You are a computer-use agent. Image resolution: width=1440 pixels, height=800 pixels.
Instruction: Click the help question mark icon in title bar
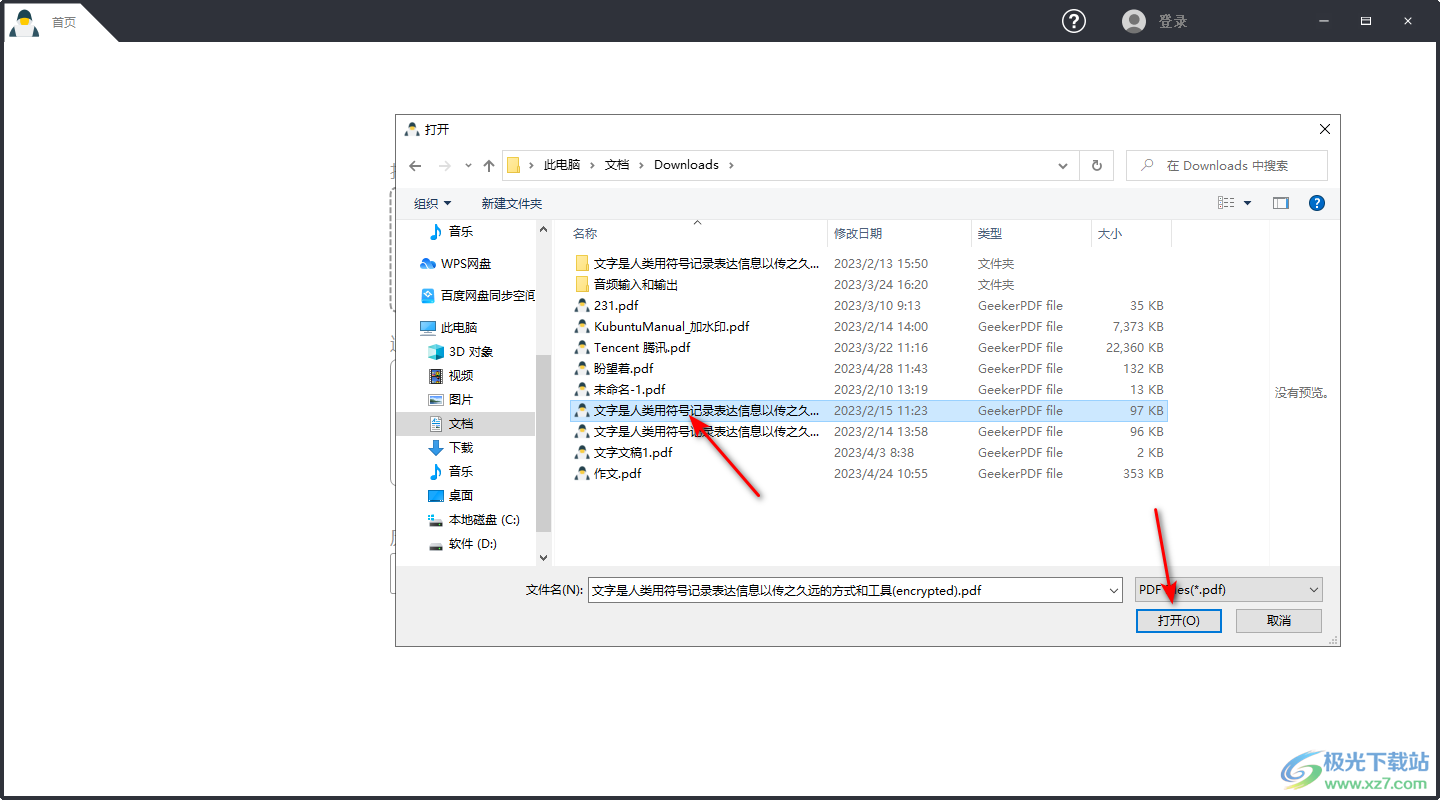point(1073,21)
